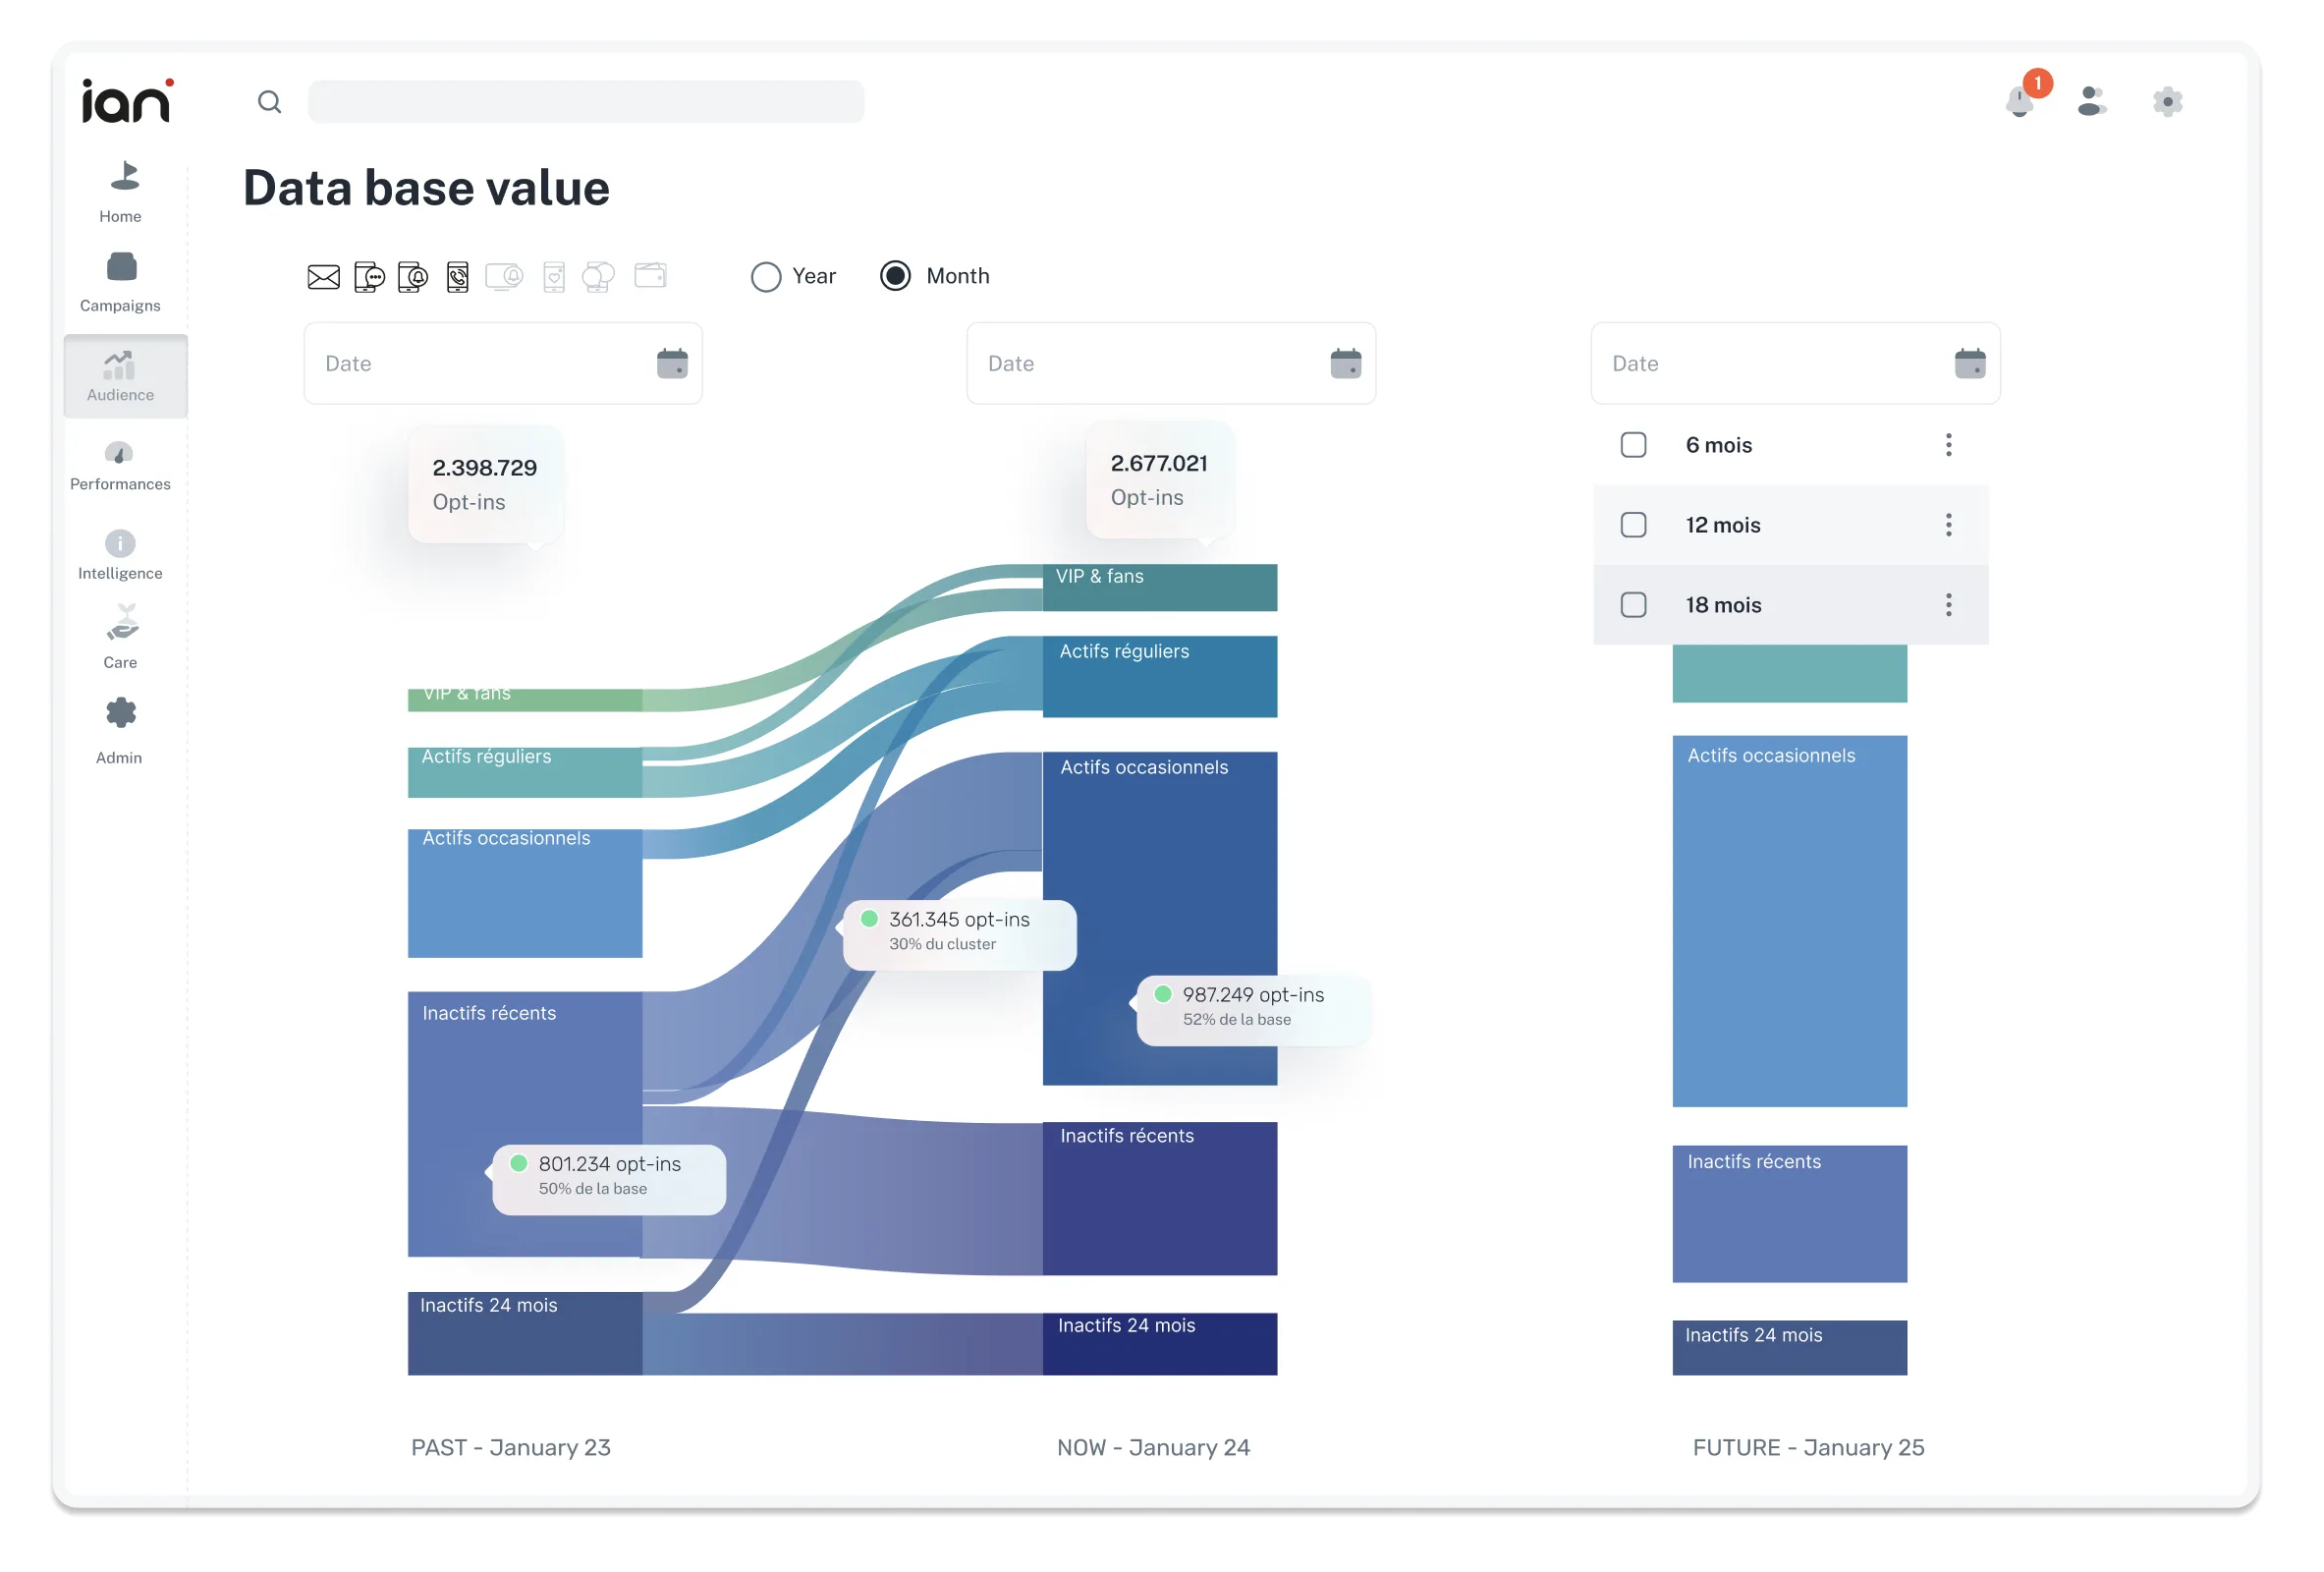Click the Actifs occasionnels block in the NOW column
The image size is (2324, 1572).
point(1159,918)
